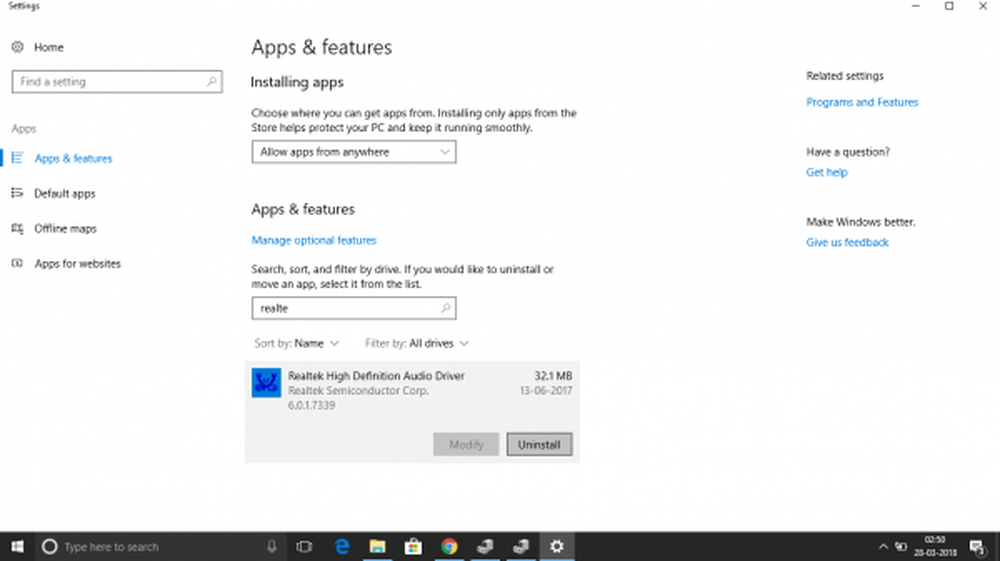Go to Offline maps settings page

click(65, 229)
